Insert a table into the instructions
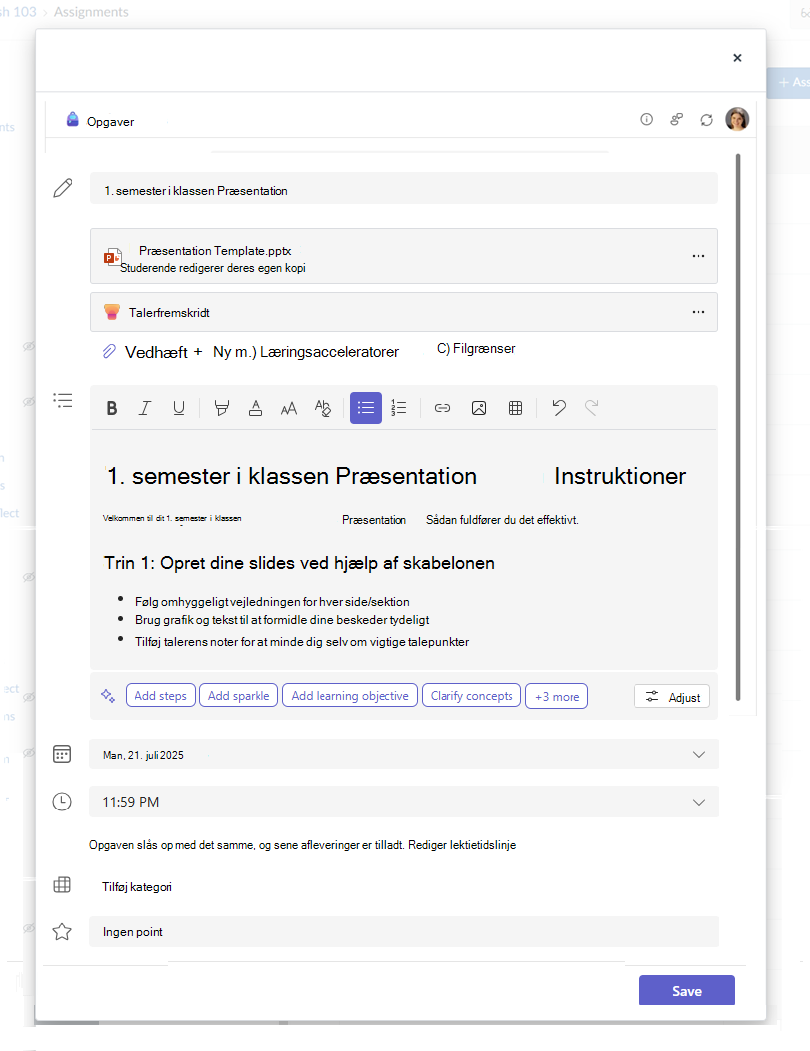Screen dimensions: 810x1051 click(x=516, y=408)
